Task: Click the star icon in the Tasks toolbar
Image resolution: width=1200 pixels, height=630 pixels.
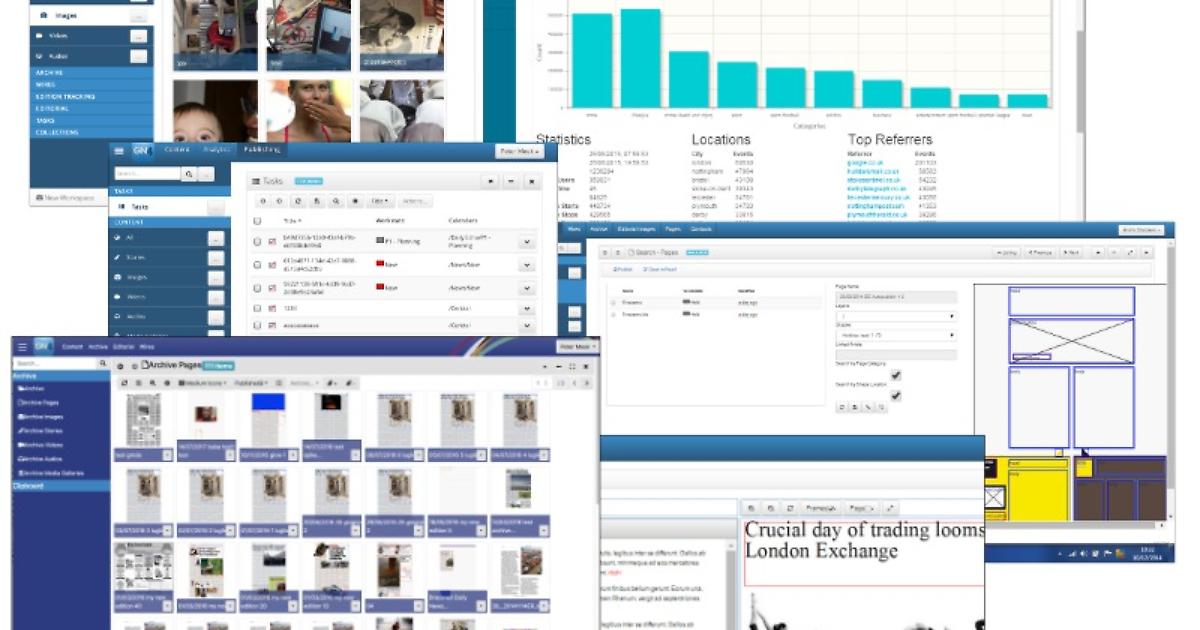Action: pyautogui.click(x=354, y=201)
